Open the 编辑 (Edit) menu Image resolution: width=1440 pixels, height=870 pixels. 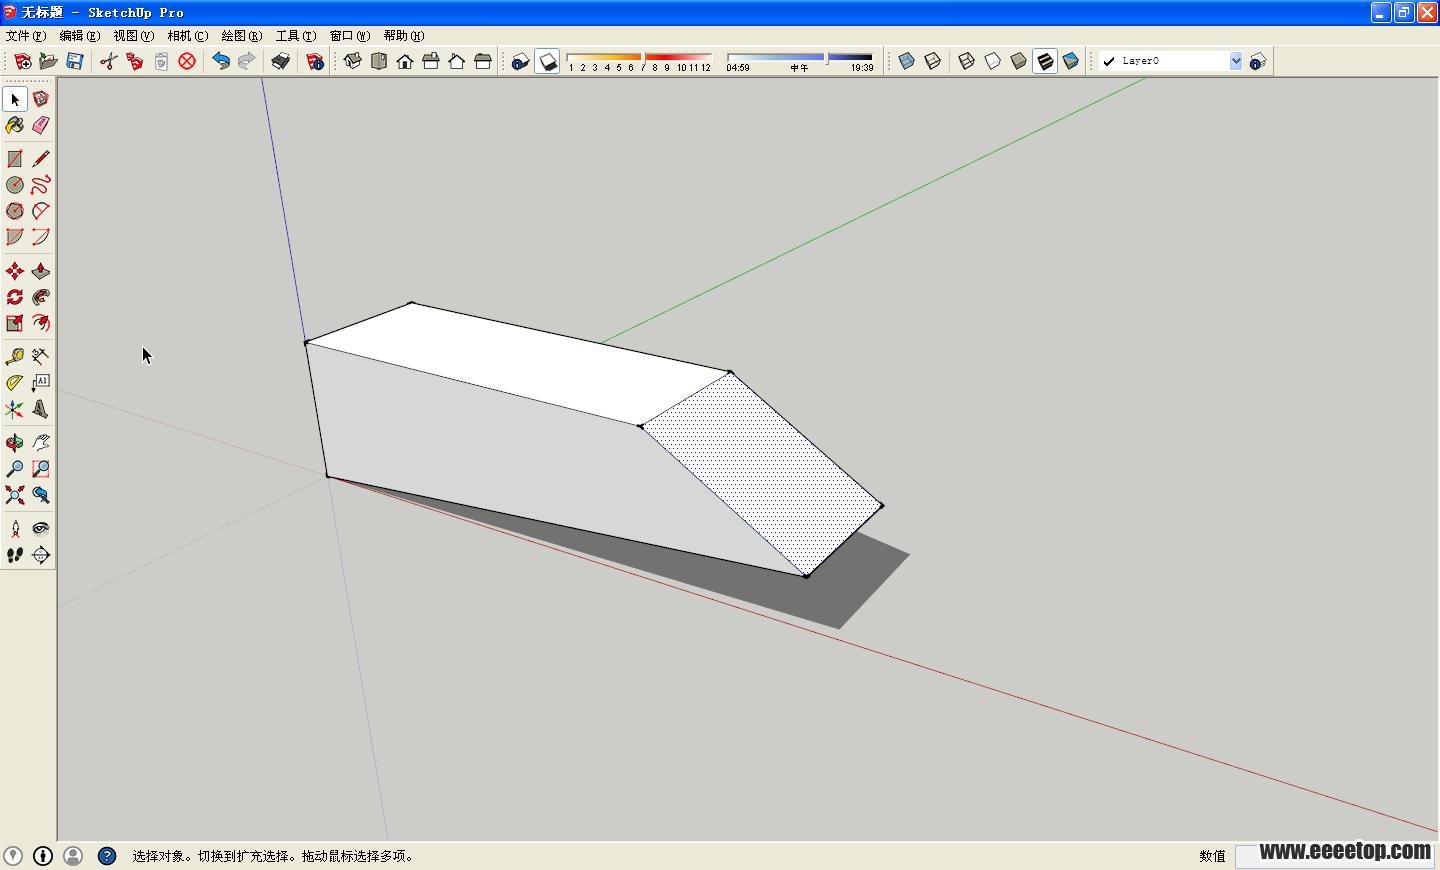point(80,36)
